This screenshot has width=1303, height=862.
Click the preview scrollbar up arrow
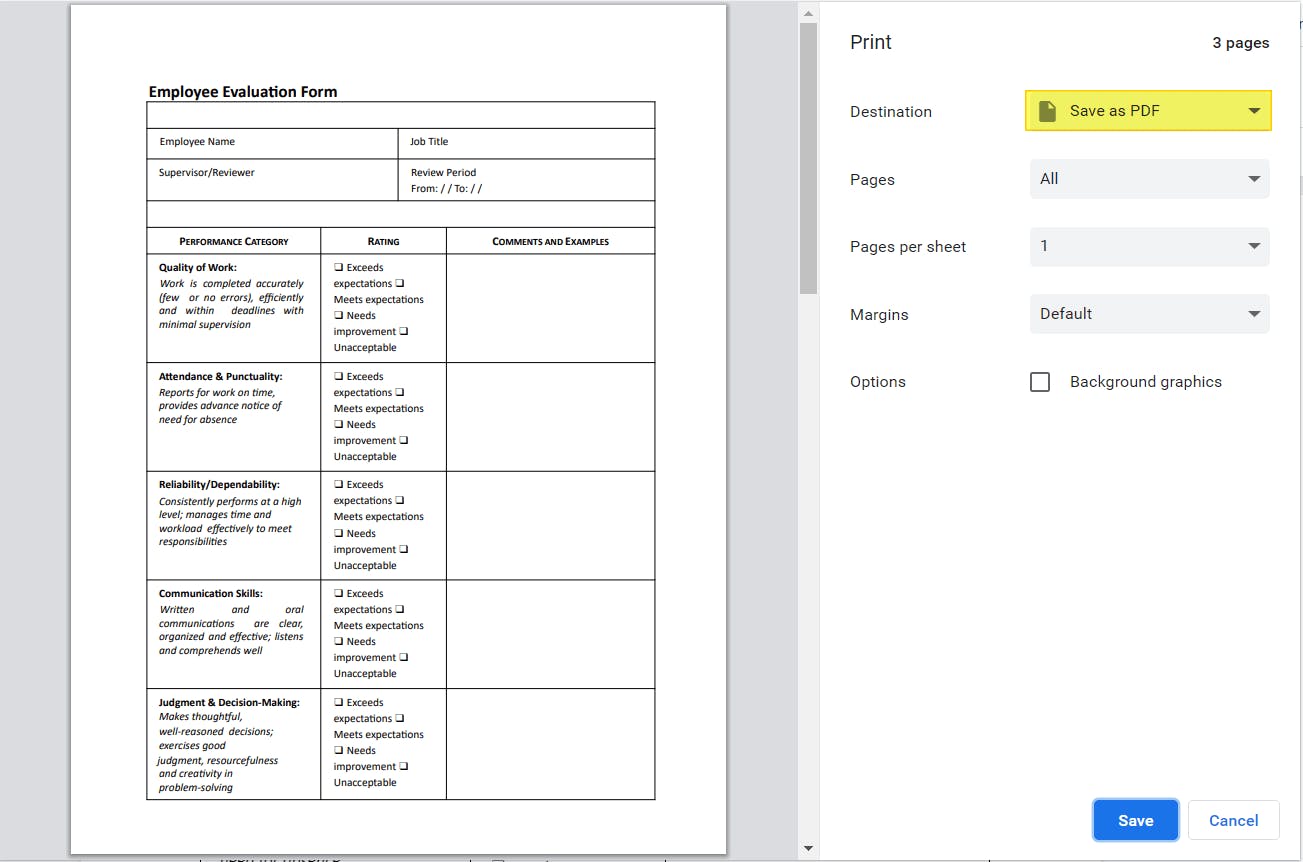[x=808, y=13]
